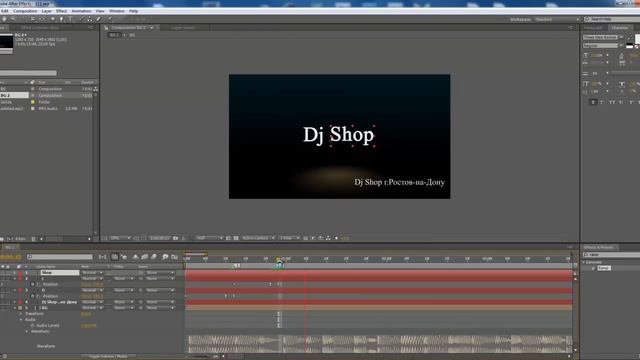
Task: Click the Effects & Presets search field
Action: (x=612, y=255)
